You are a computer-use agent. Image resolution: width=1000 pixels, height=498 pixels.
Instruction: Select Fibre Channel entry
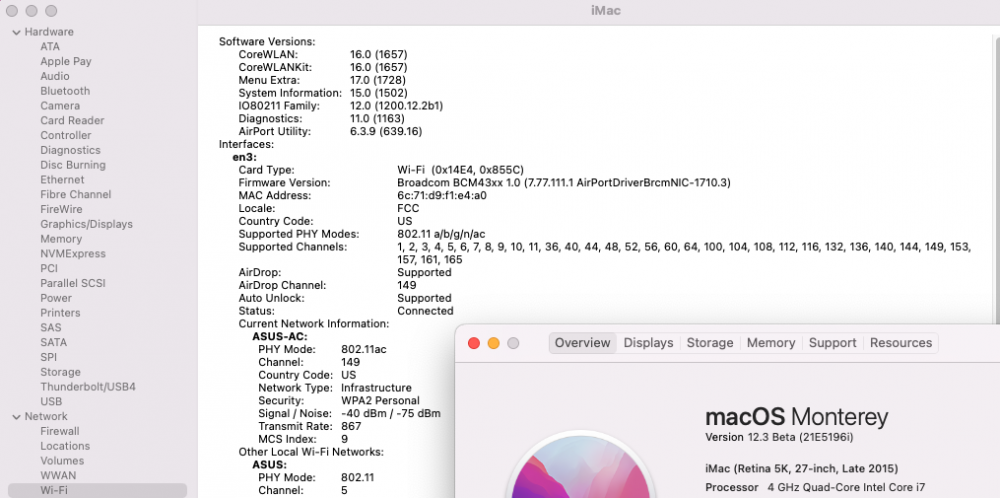point(76,194)
